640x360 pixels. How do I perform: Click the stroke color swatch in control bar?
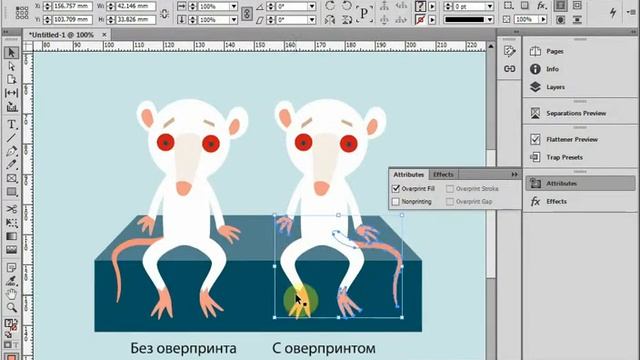420,20
